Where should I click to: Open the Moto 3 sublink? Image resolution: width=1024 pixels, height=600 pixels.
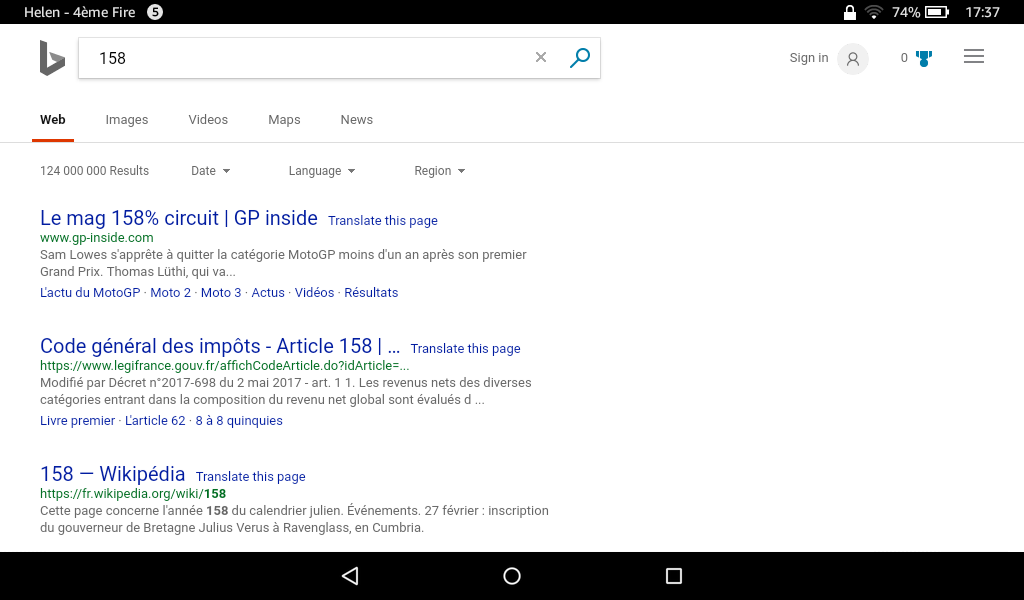point(221,292)
